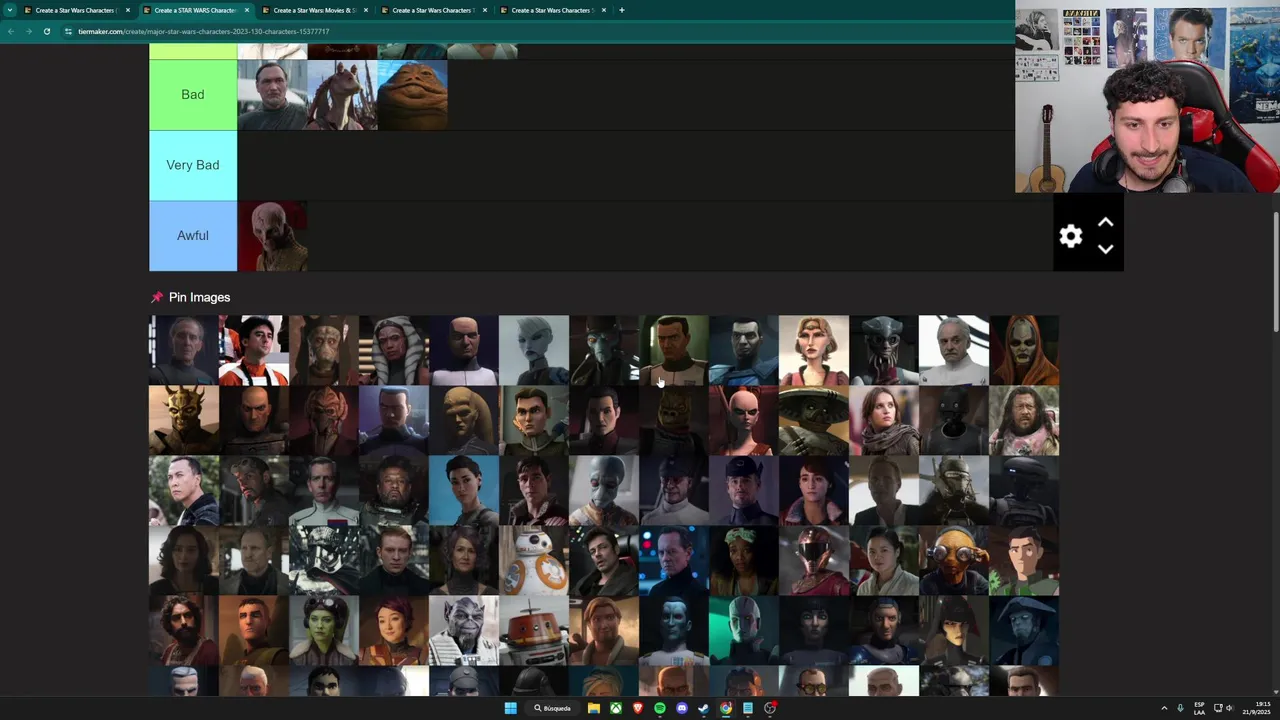The image size is (1280, 720).
Task: Pick the BB-8 droid thumbnail
Action: [534, 560]
